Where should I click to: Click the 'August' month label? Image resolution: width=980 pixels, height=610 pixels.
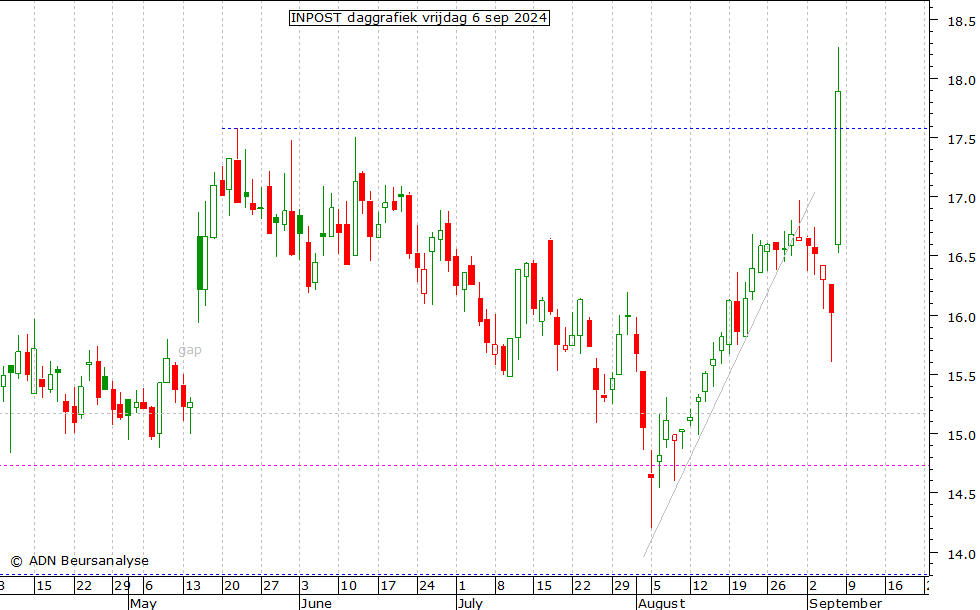661,603
